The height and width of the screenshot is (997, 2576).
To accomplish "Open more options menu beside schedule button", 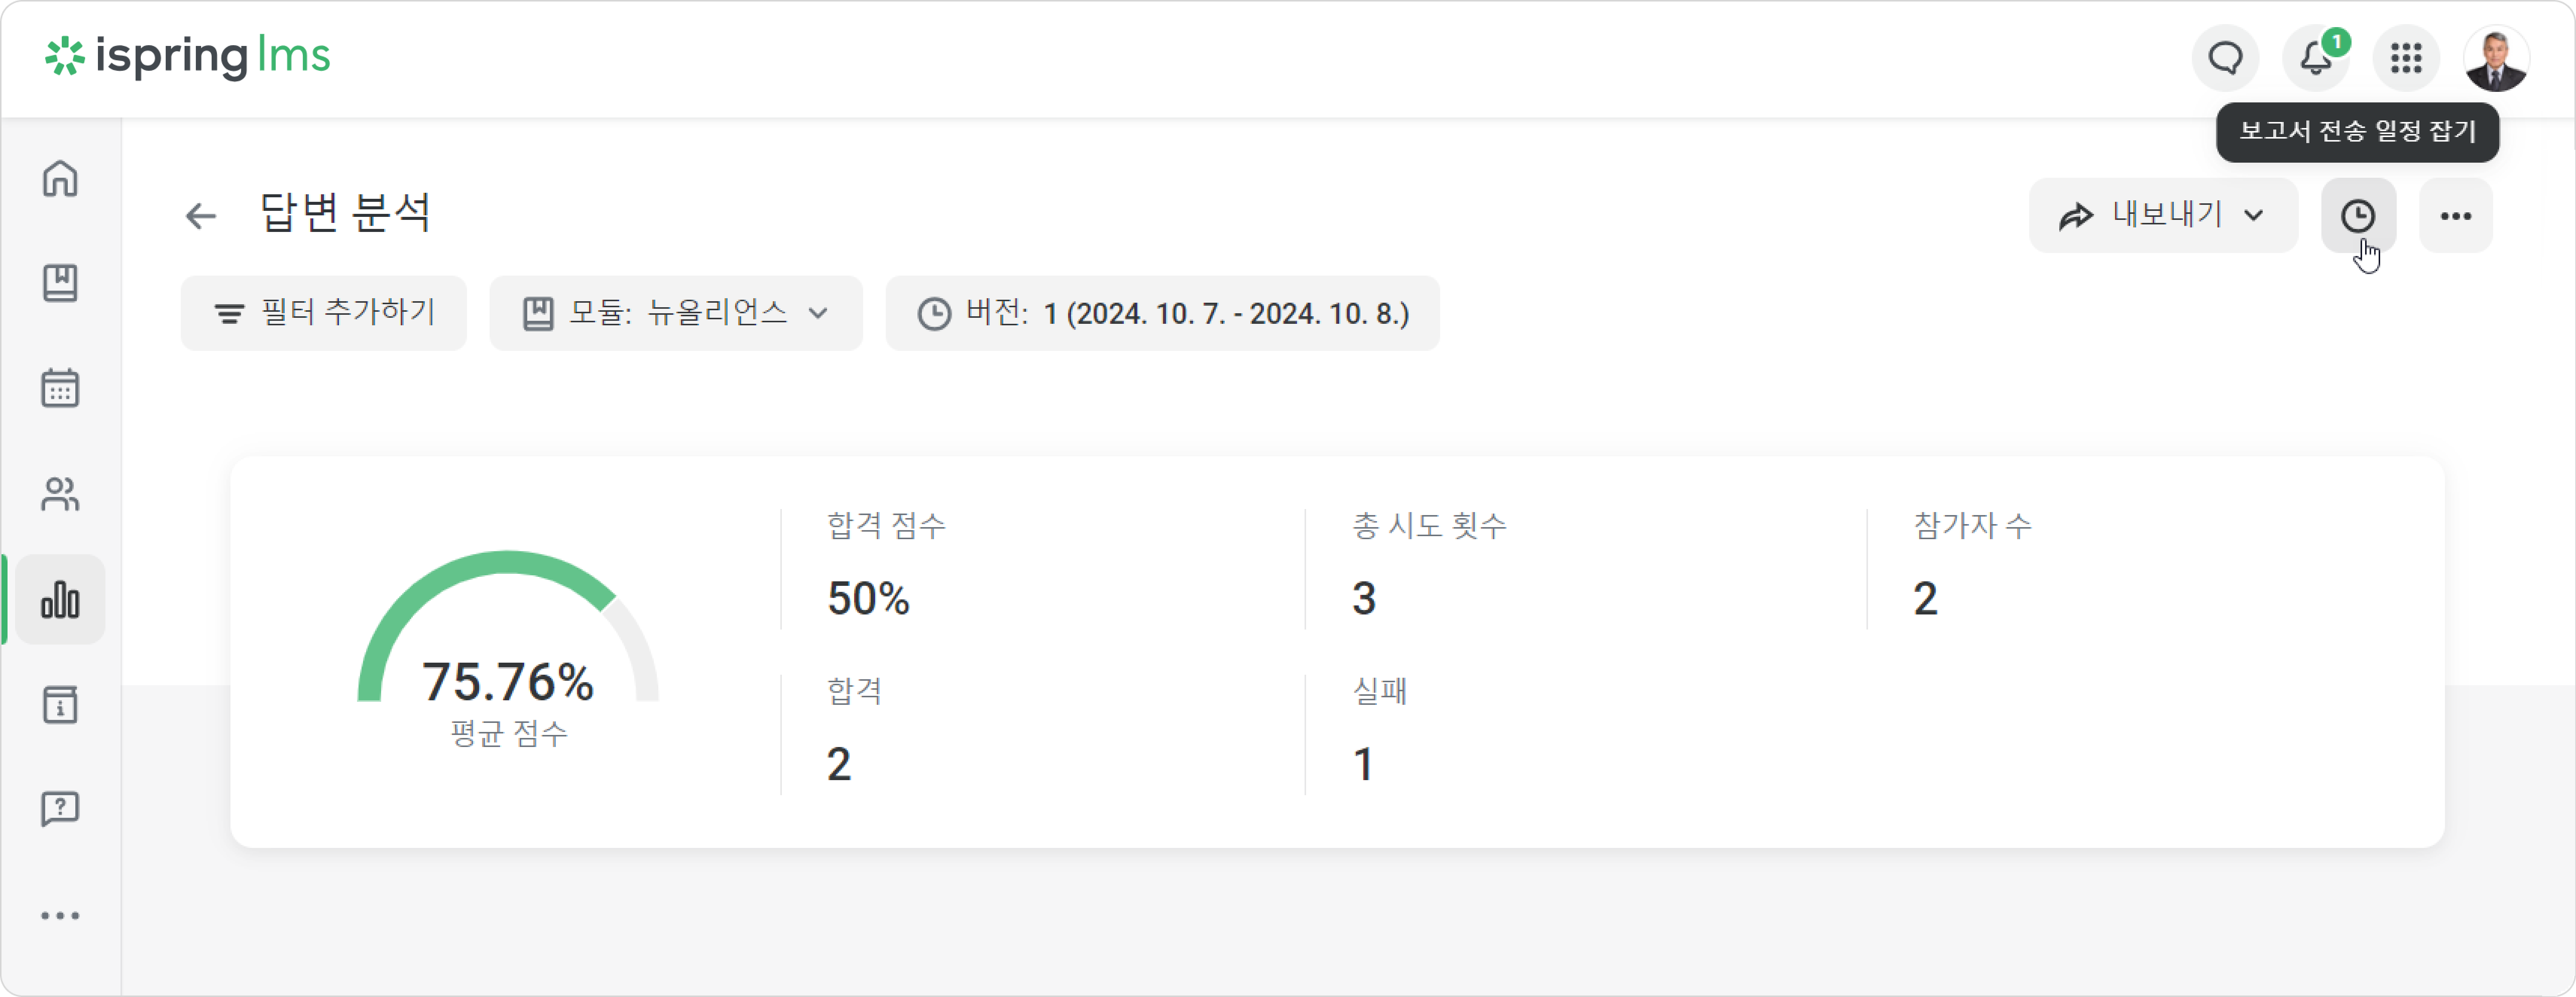I will click(2456, 216).
